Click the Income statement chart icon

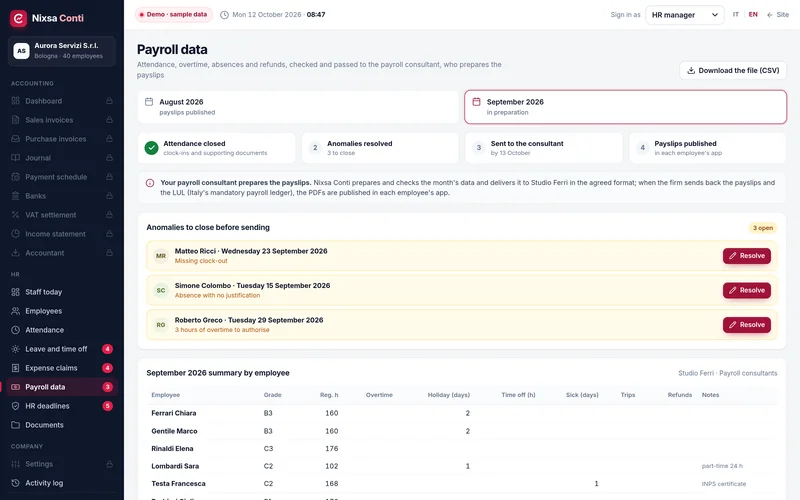click(x=15, y=234)
